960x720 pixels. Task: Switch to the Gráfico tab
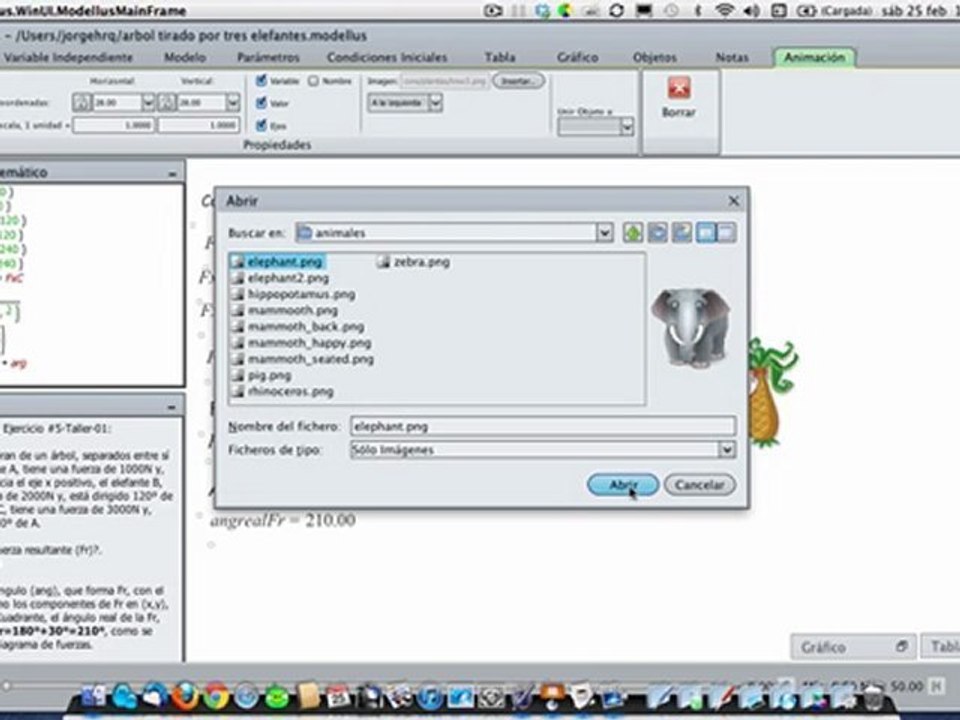pyautogui.click(x=577, y=58)
